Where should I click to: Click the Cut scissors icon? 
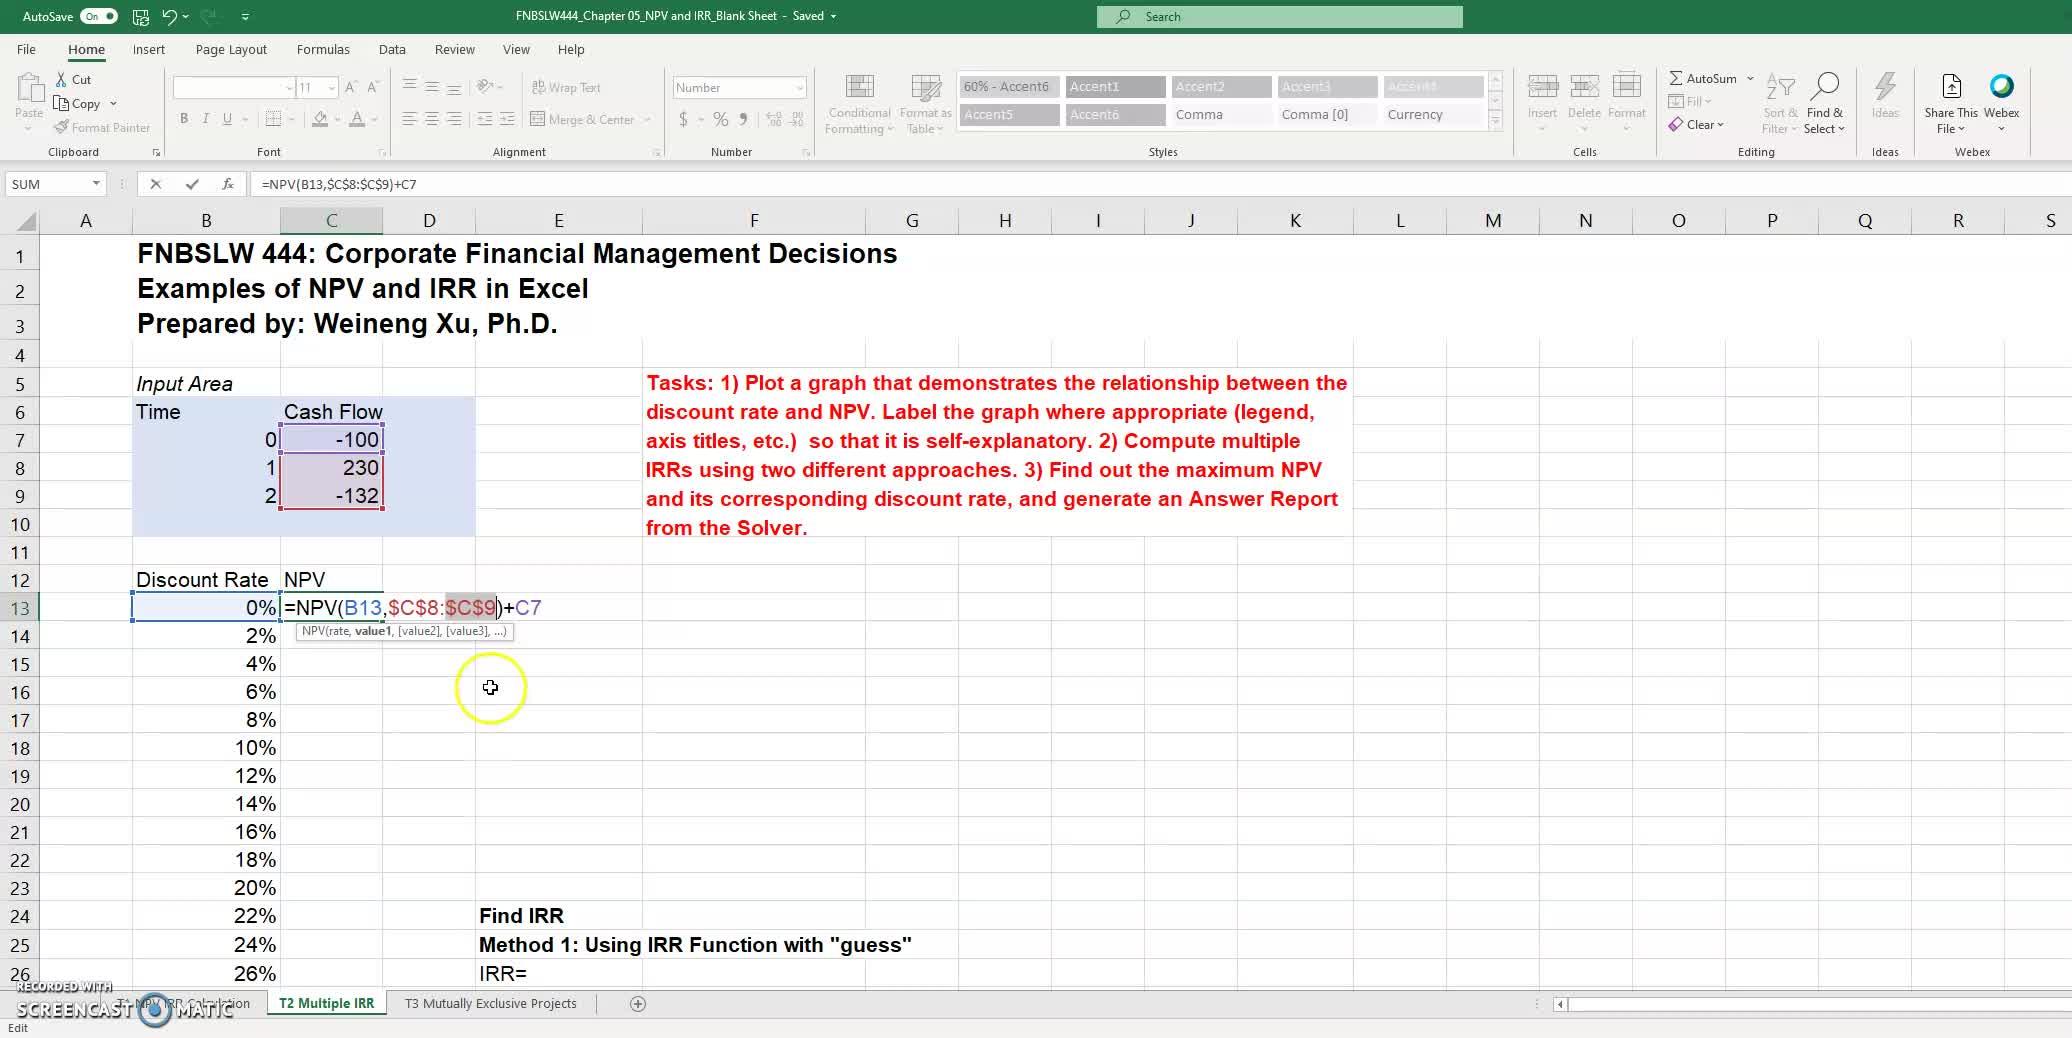[x=61, y=79]
